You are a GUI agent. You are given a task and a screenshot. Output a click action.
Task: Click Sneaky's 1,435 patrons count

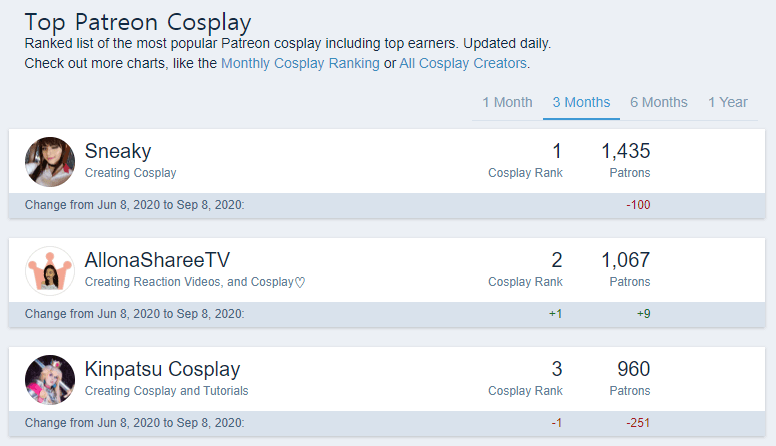pyautogui.click(x=626, y=151)
